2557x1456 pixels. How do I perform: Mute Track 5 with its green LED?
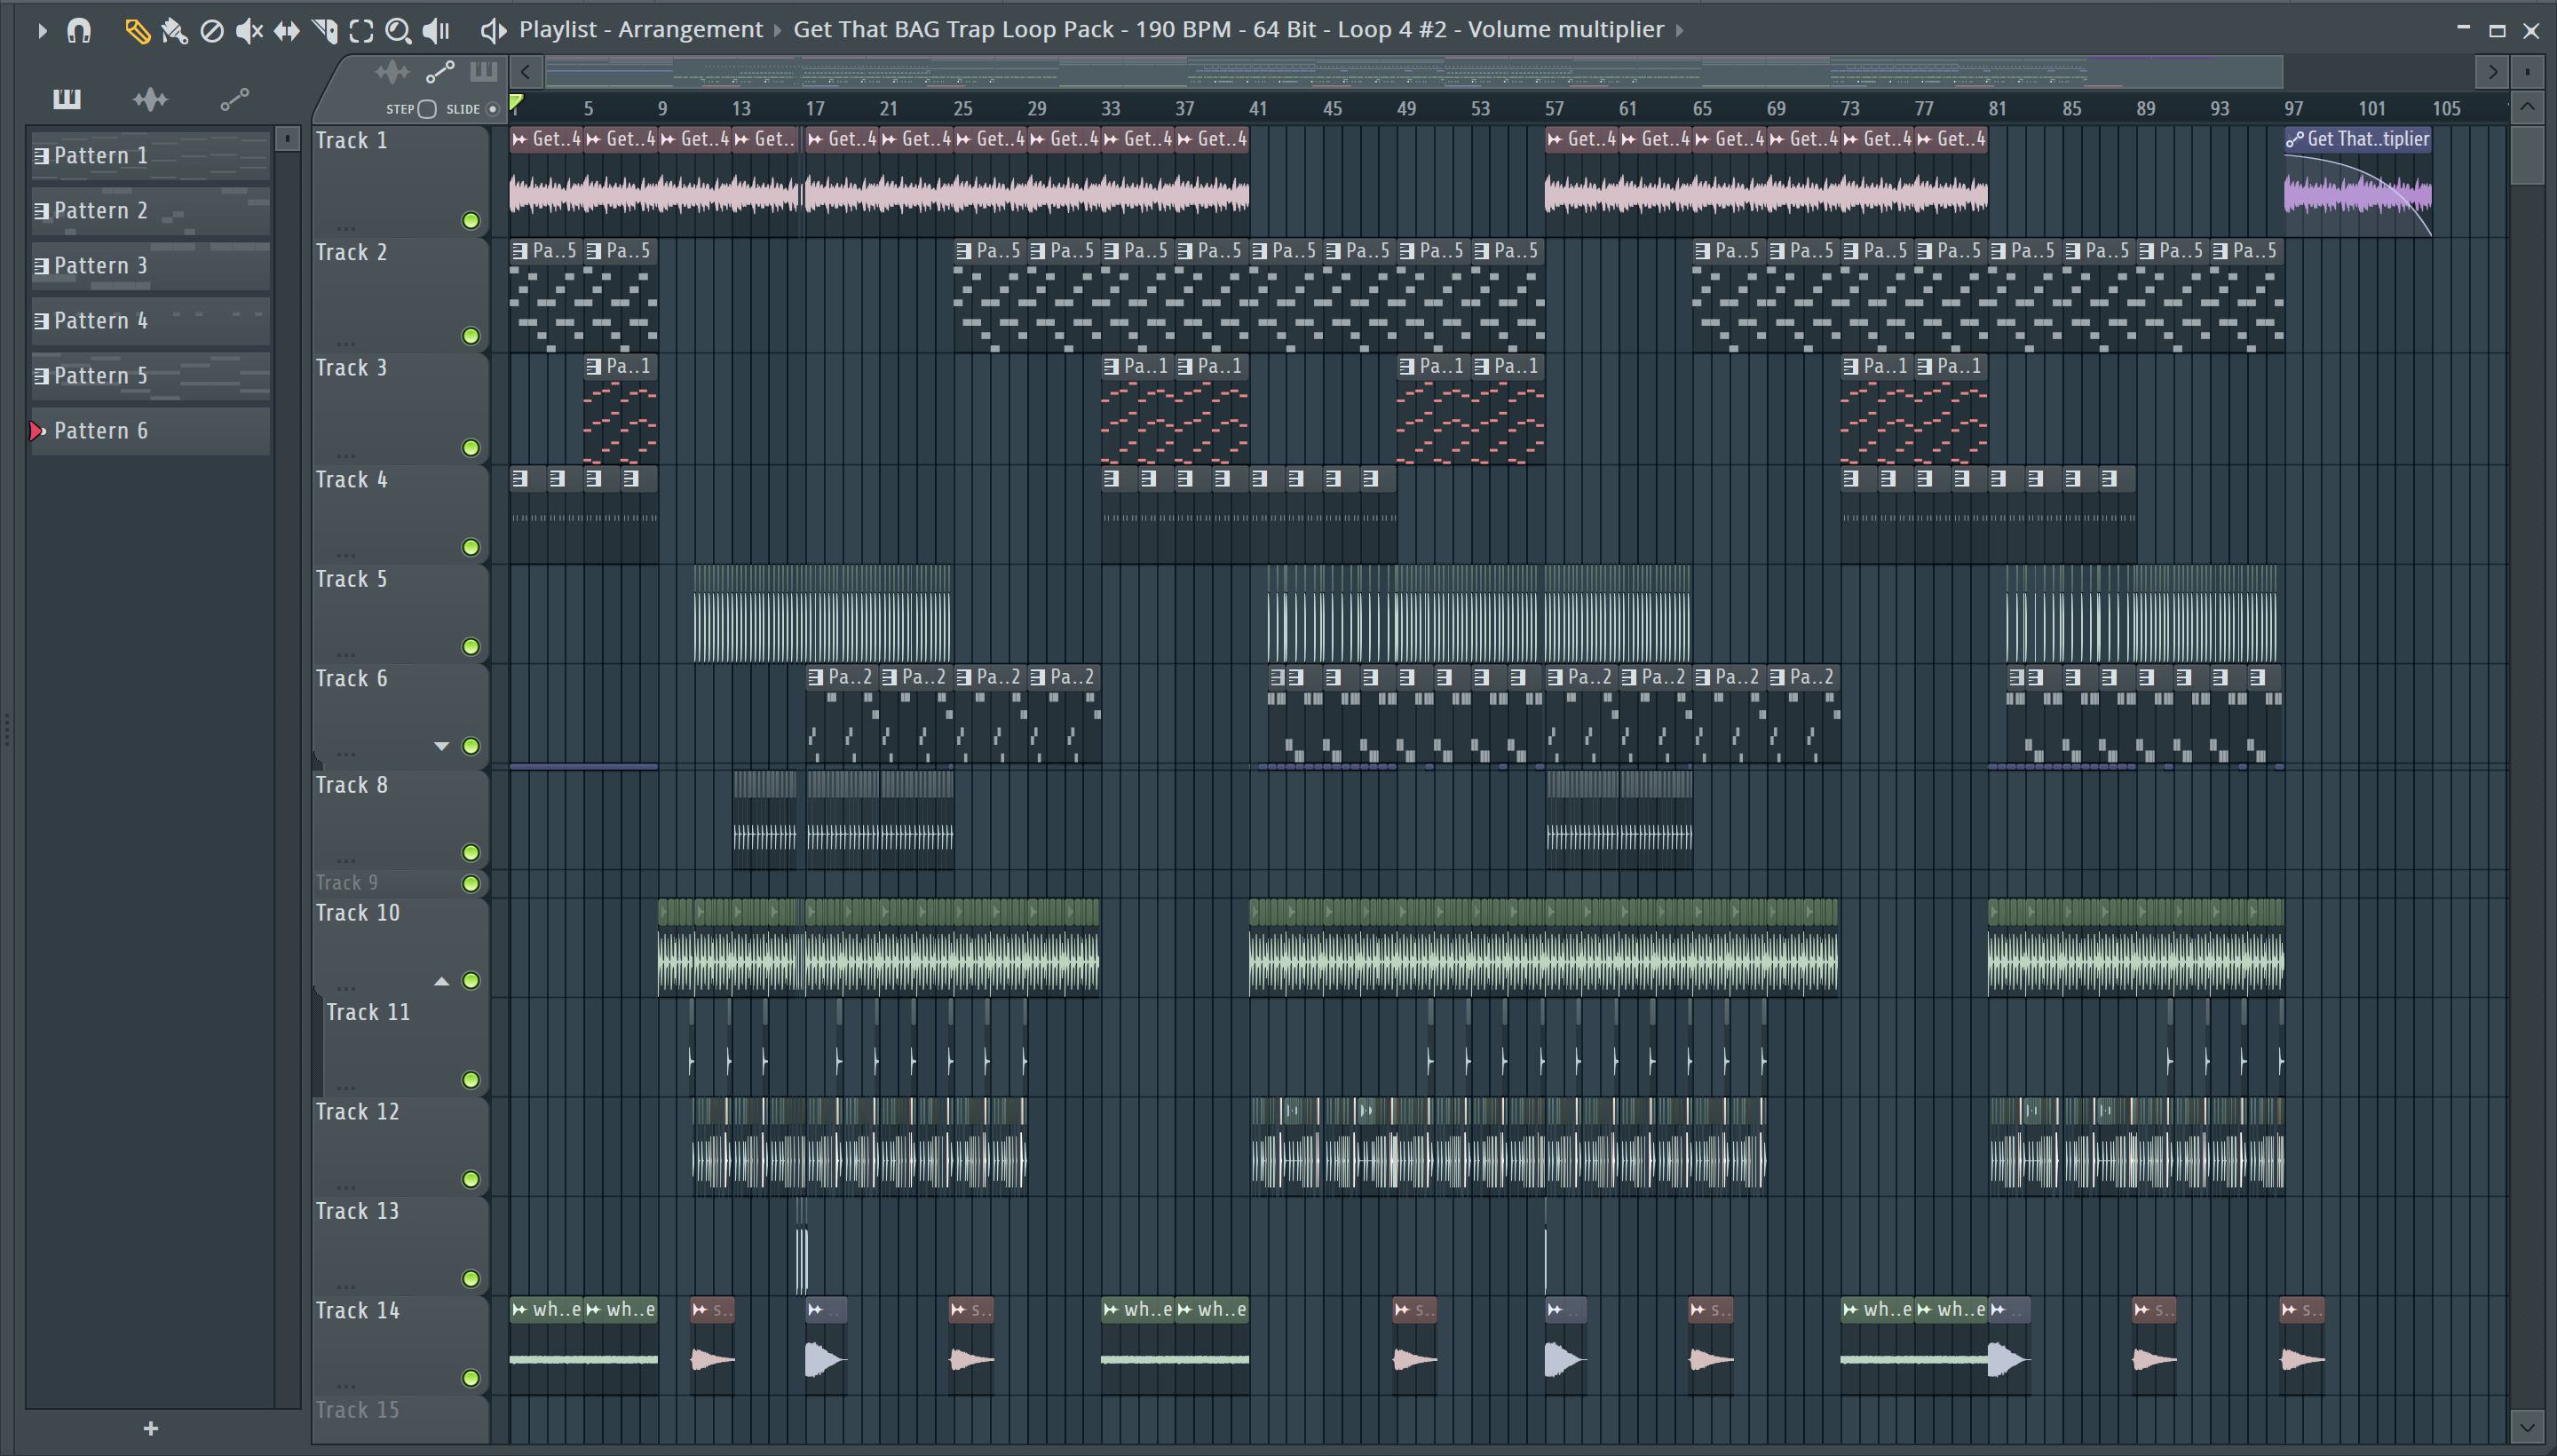471,647
